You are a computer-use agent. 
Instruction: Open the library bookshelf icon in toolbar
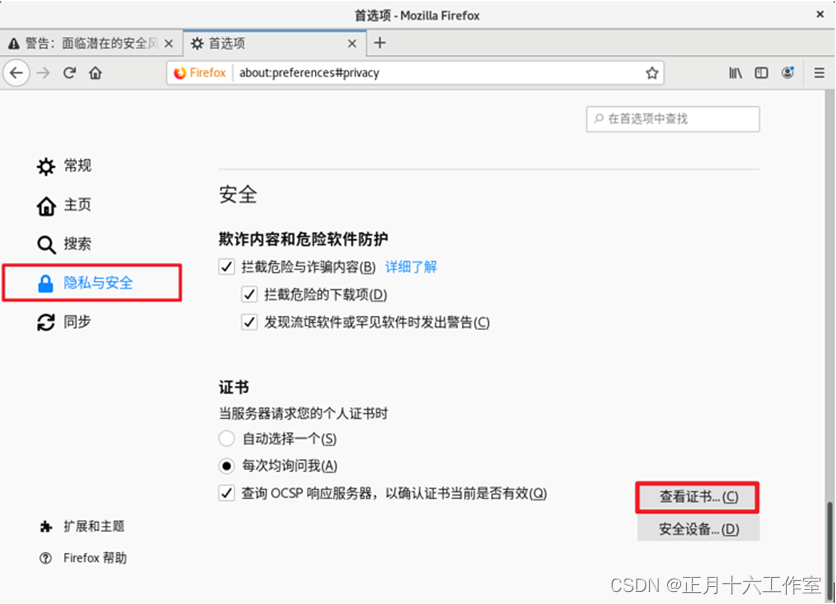click(735, 72)
